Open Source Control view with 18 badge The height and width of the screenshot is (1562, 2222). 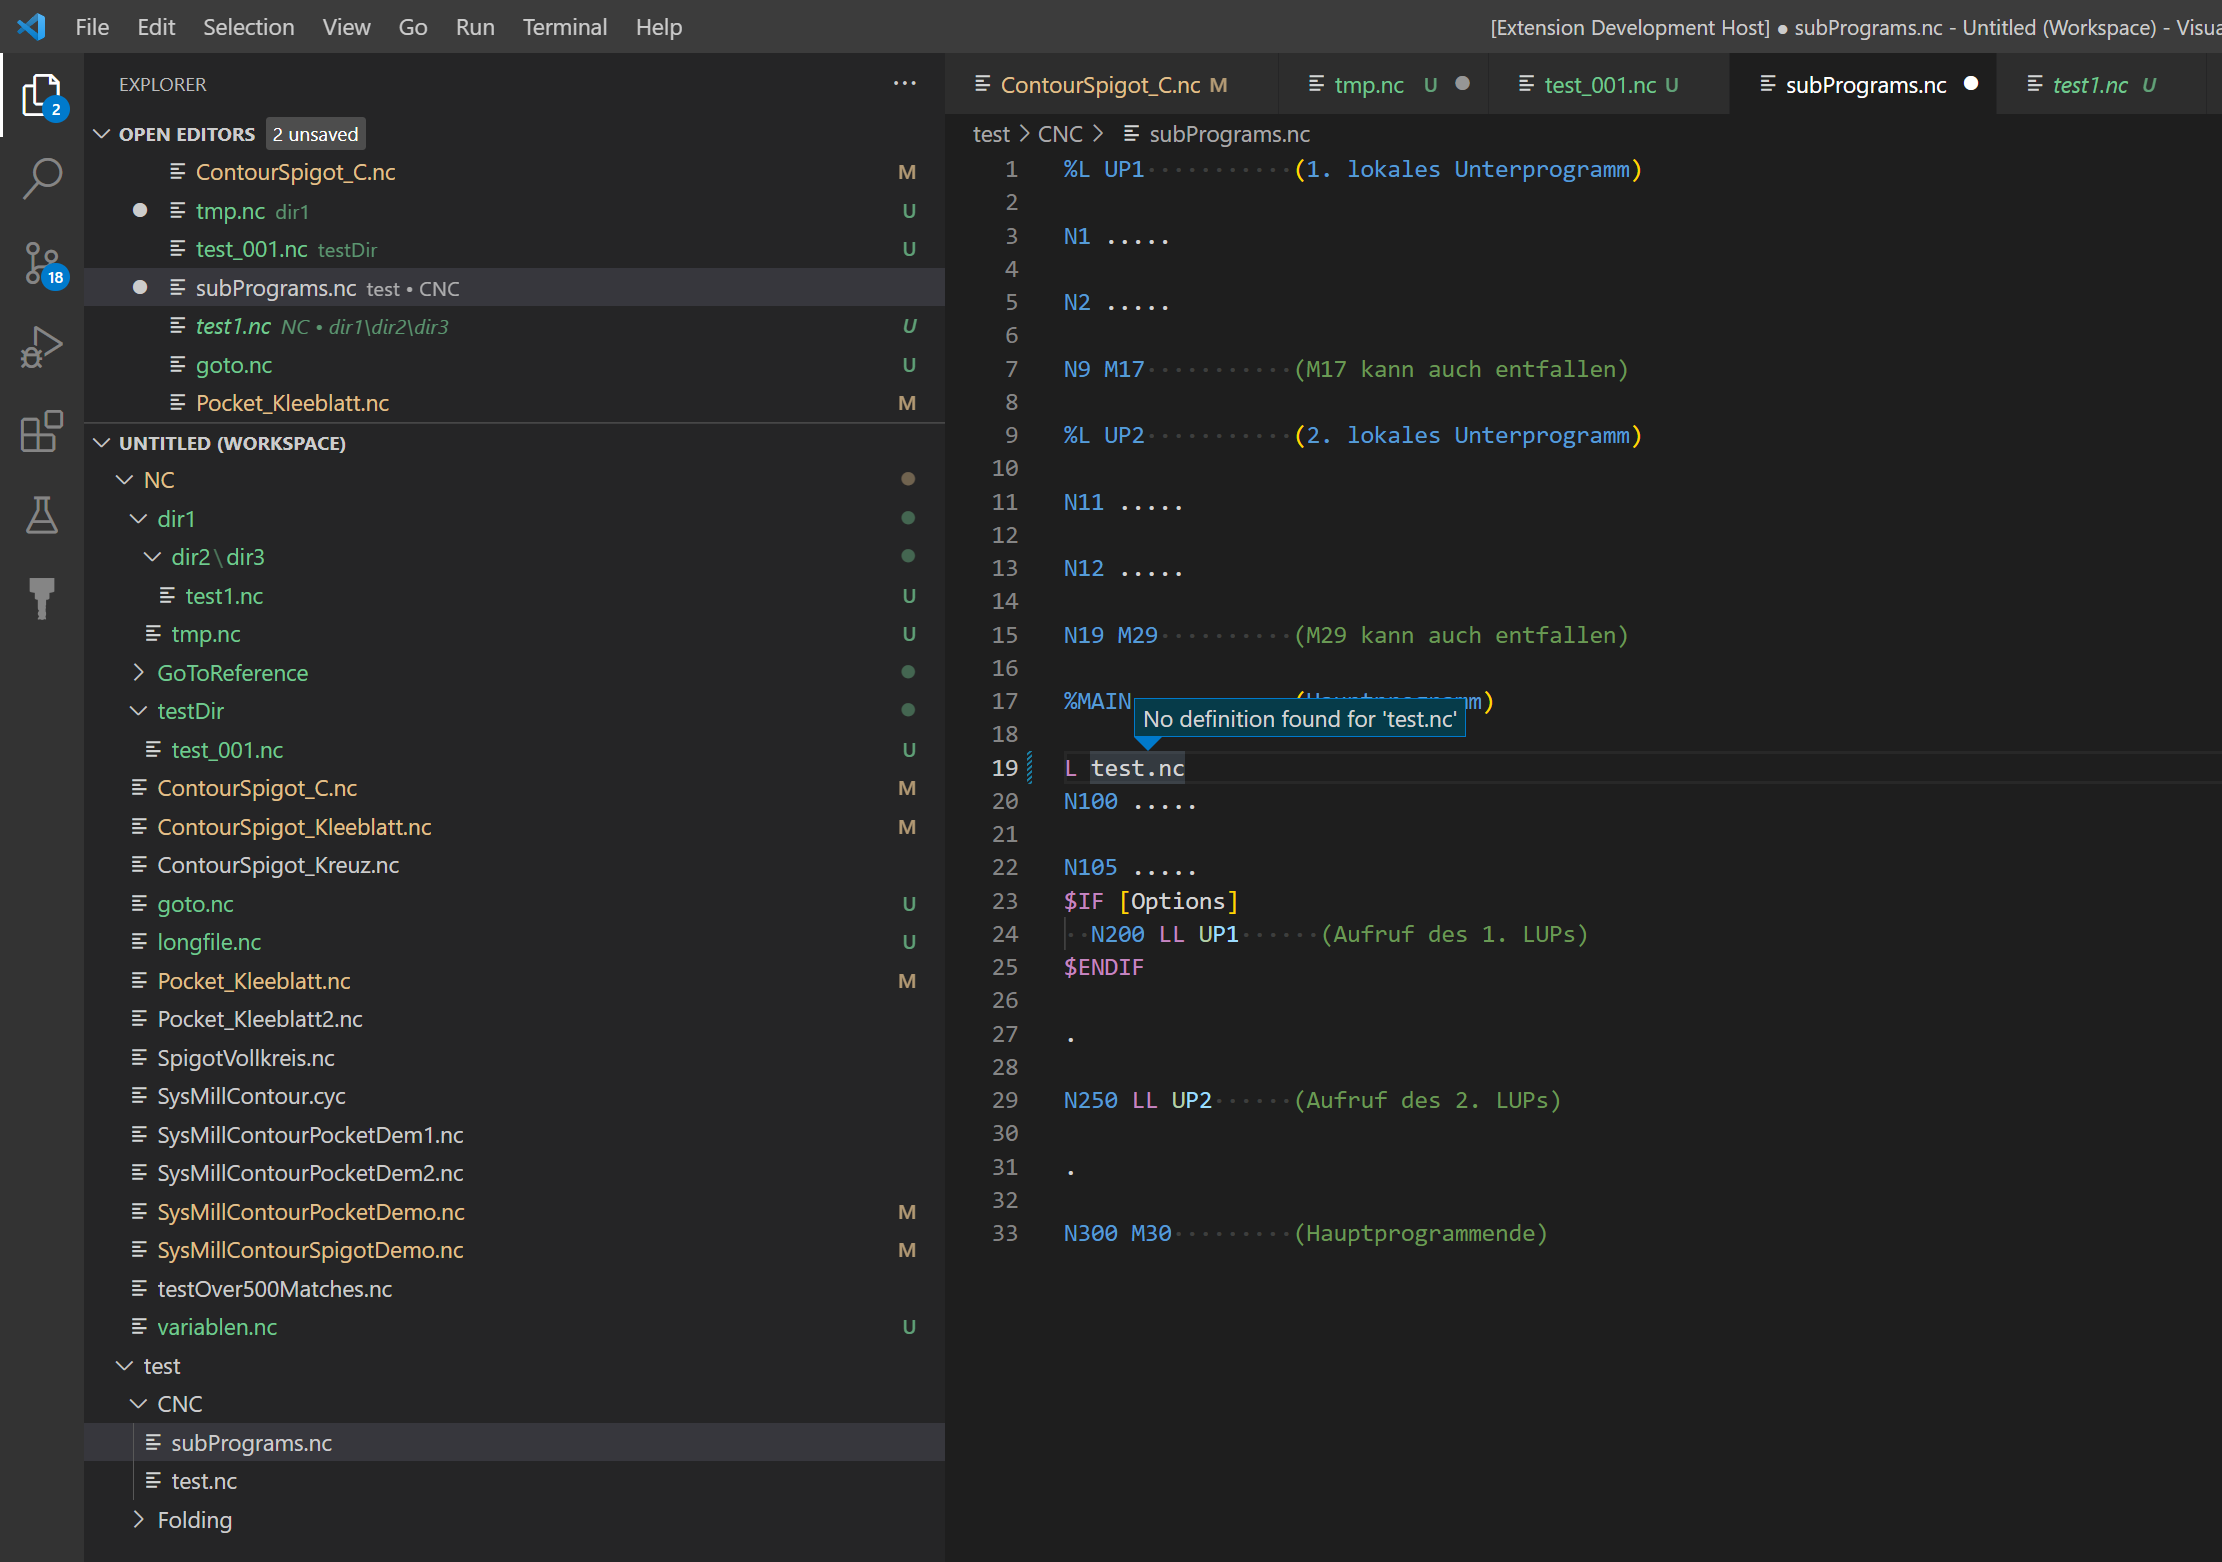42,264
